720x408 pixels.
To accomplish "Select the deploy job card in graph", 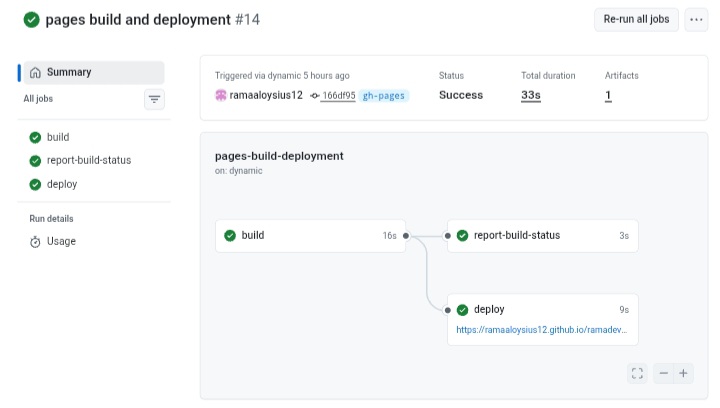I will [x=543, y=319].
